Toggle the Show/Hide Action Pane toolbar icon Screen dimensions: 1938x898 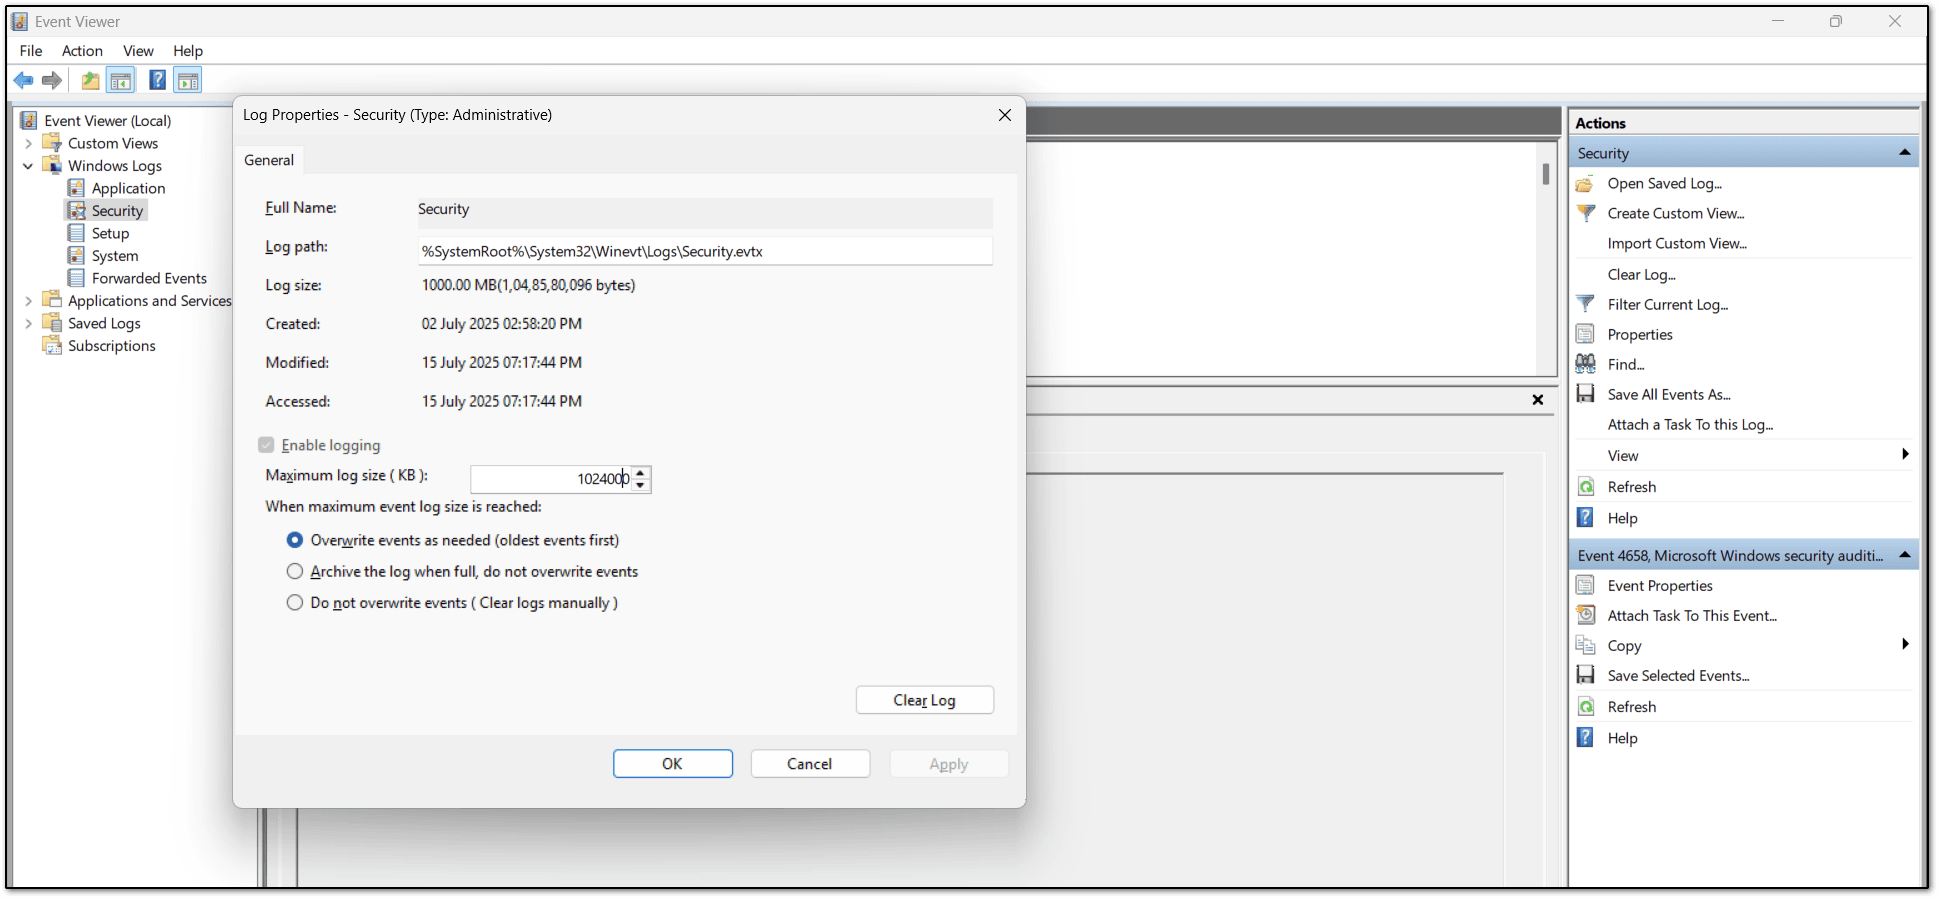click(x=188, y=80)
